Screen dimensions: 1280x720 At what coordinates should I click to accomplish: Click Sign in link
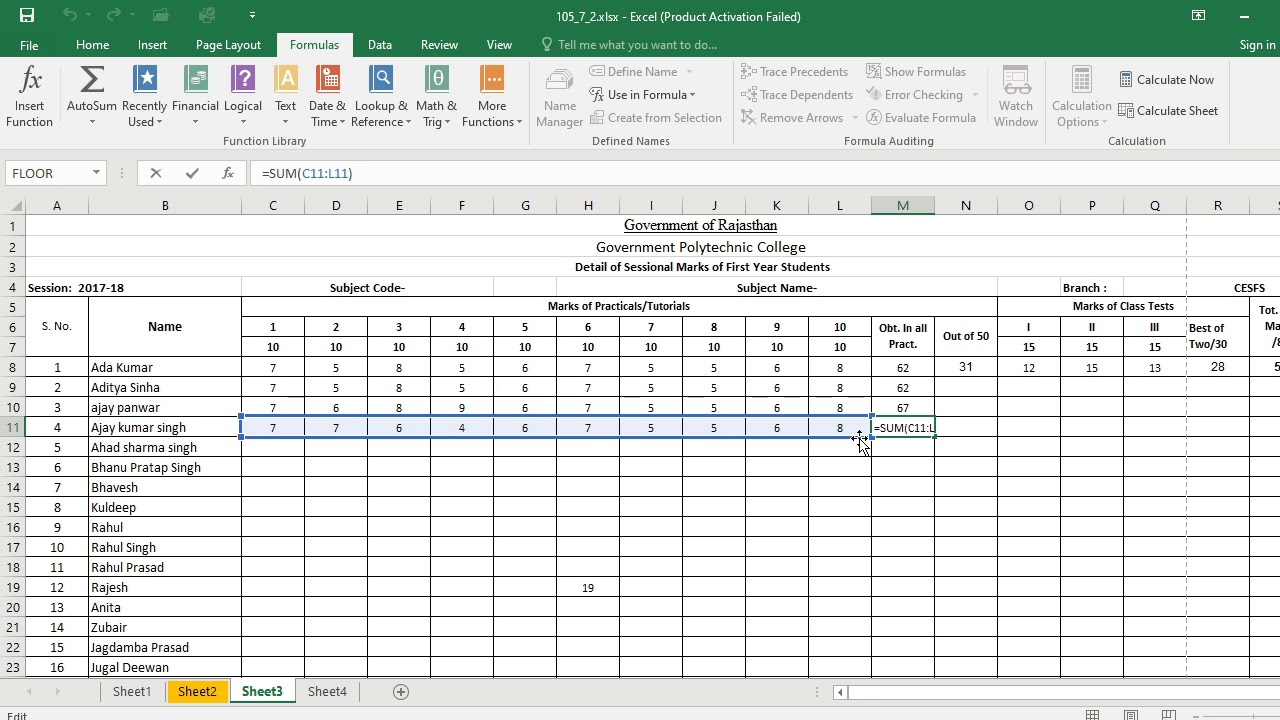pos(1257,45)
